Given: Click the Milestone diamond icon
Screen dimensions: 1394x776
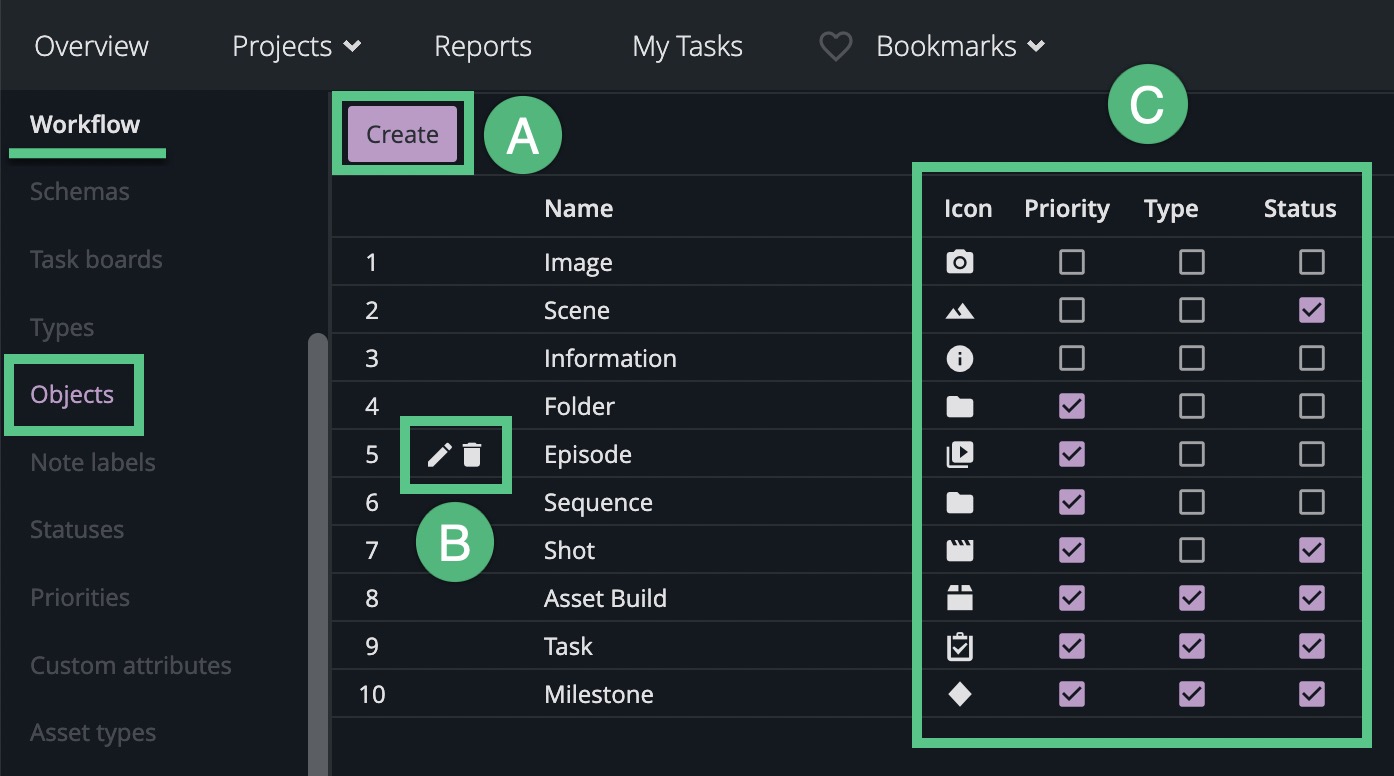Looking at the screenshot, I should coord(959,694).
